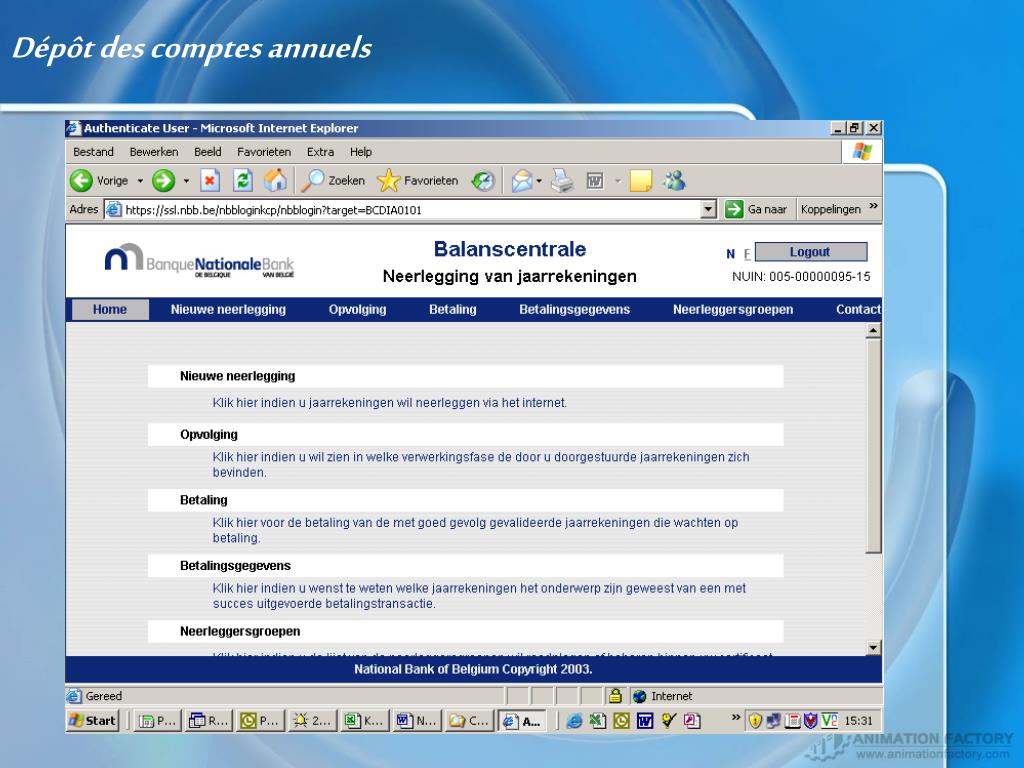
Task: Click the security padlock in status bar
Action: pos(615,696)
